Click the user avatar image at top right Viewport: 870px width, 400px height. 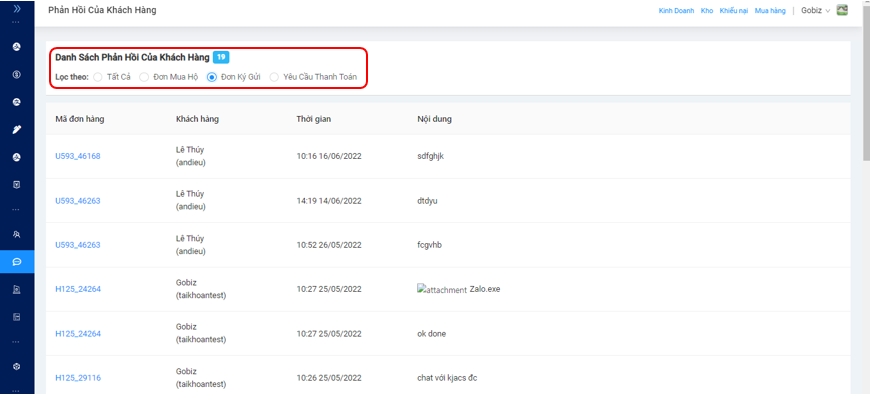[842, 10]
